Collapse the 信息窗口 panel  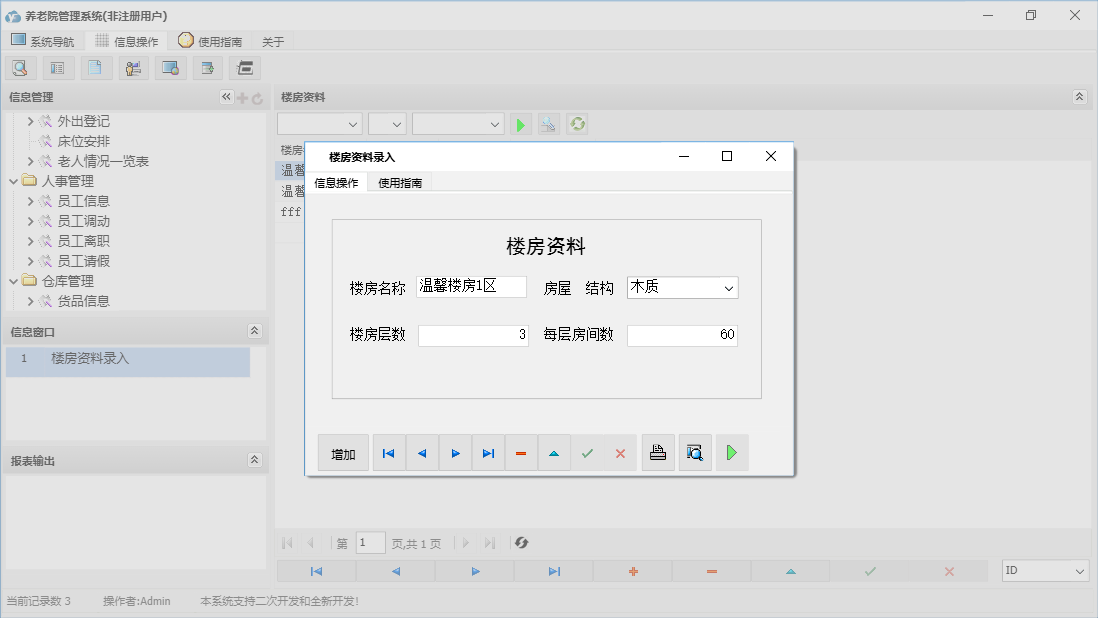pos(255,330)
